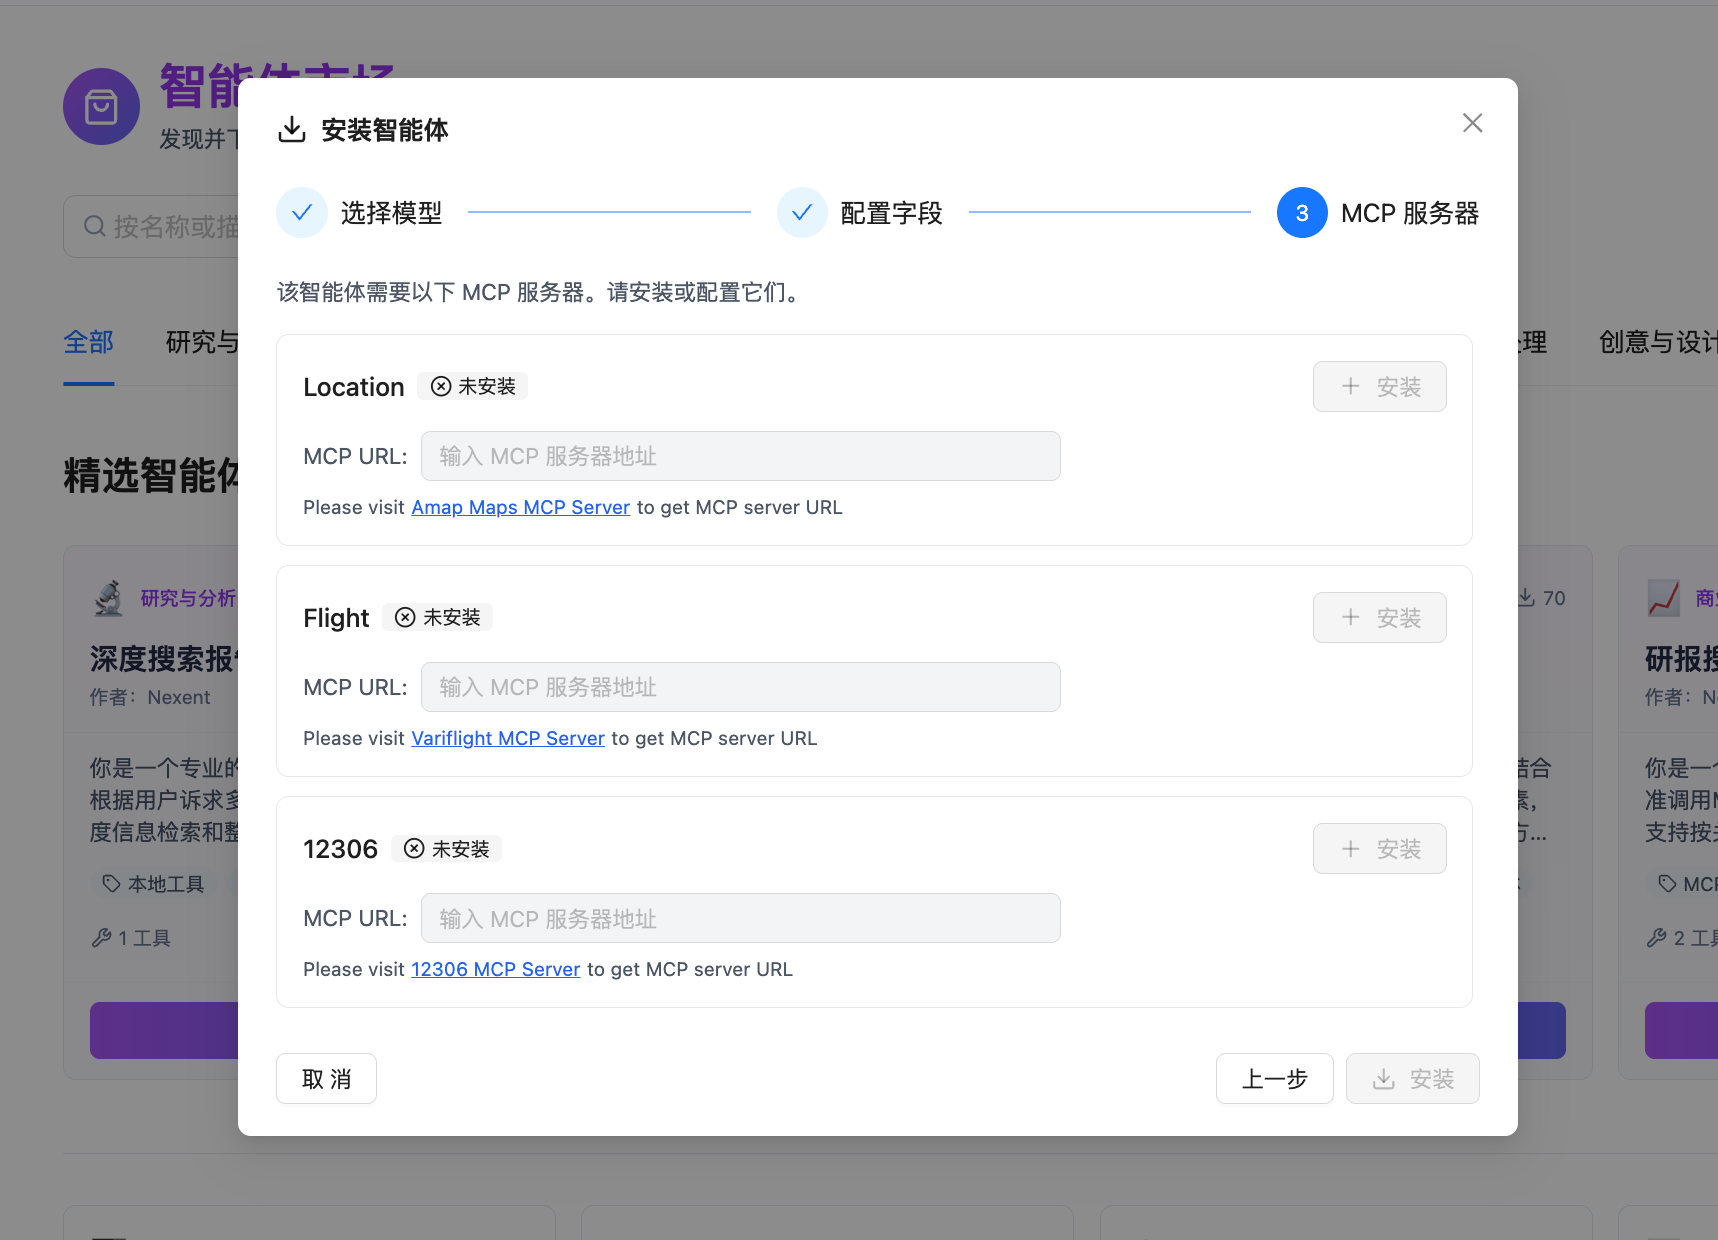Click the 未安装 status badge next to Location
This screenshot has width=1718, height=1240.
473,386
